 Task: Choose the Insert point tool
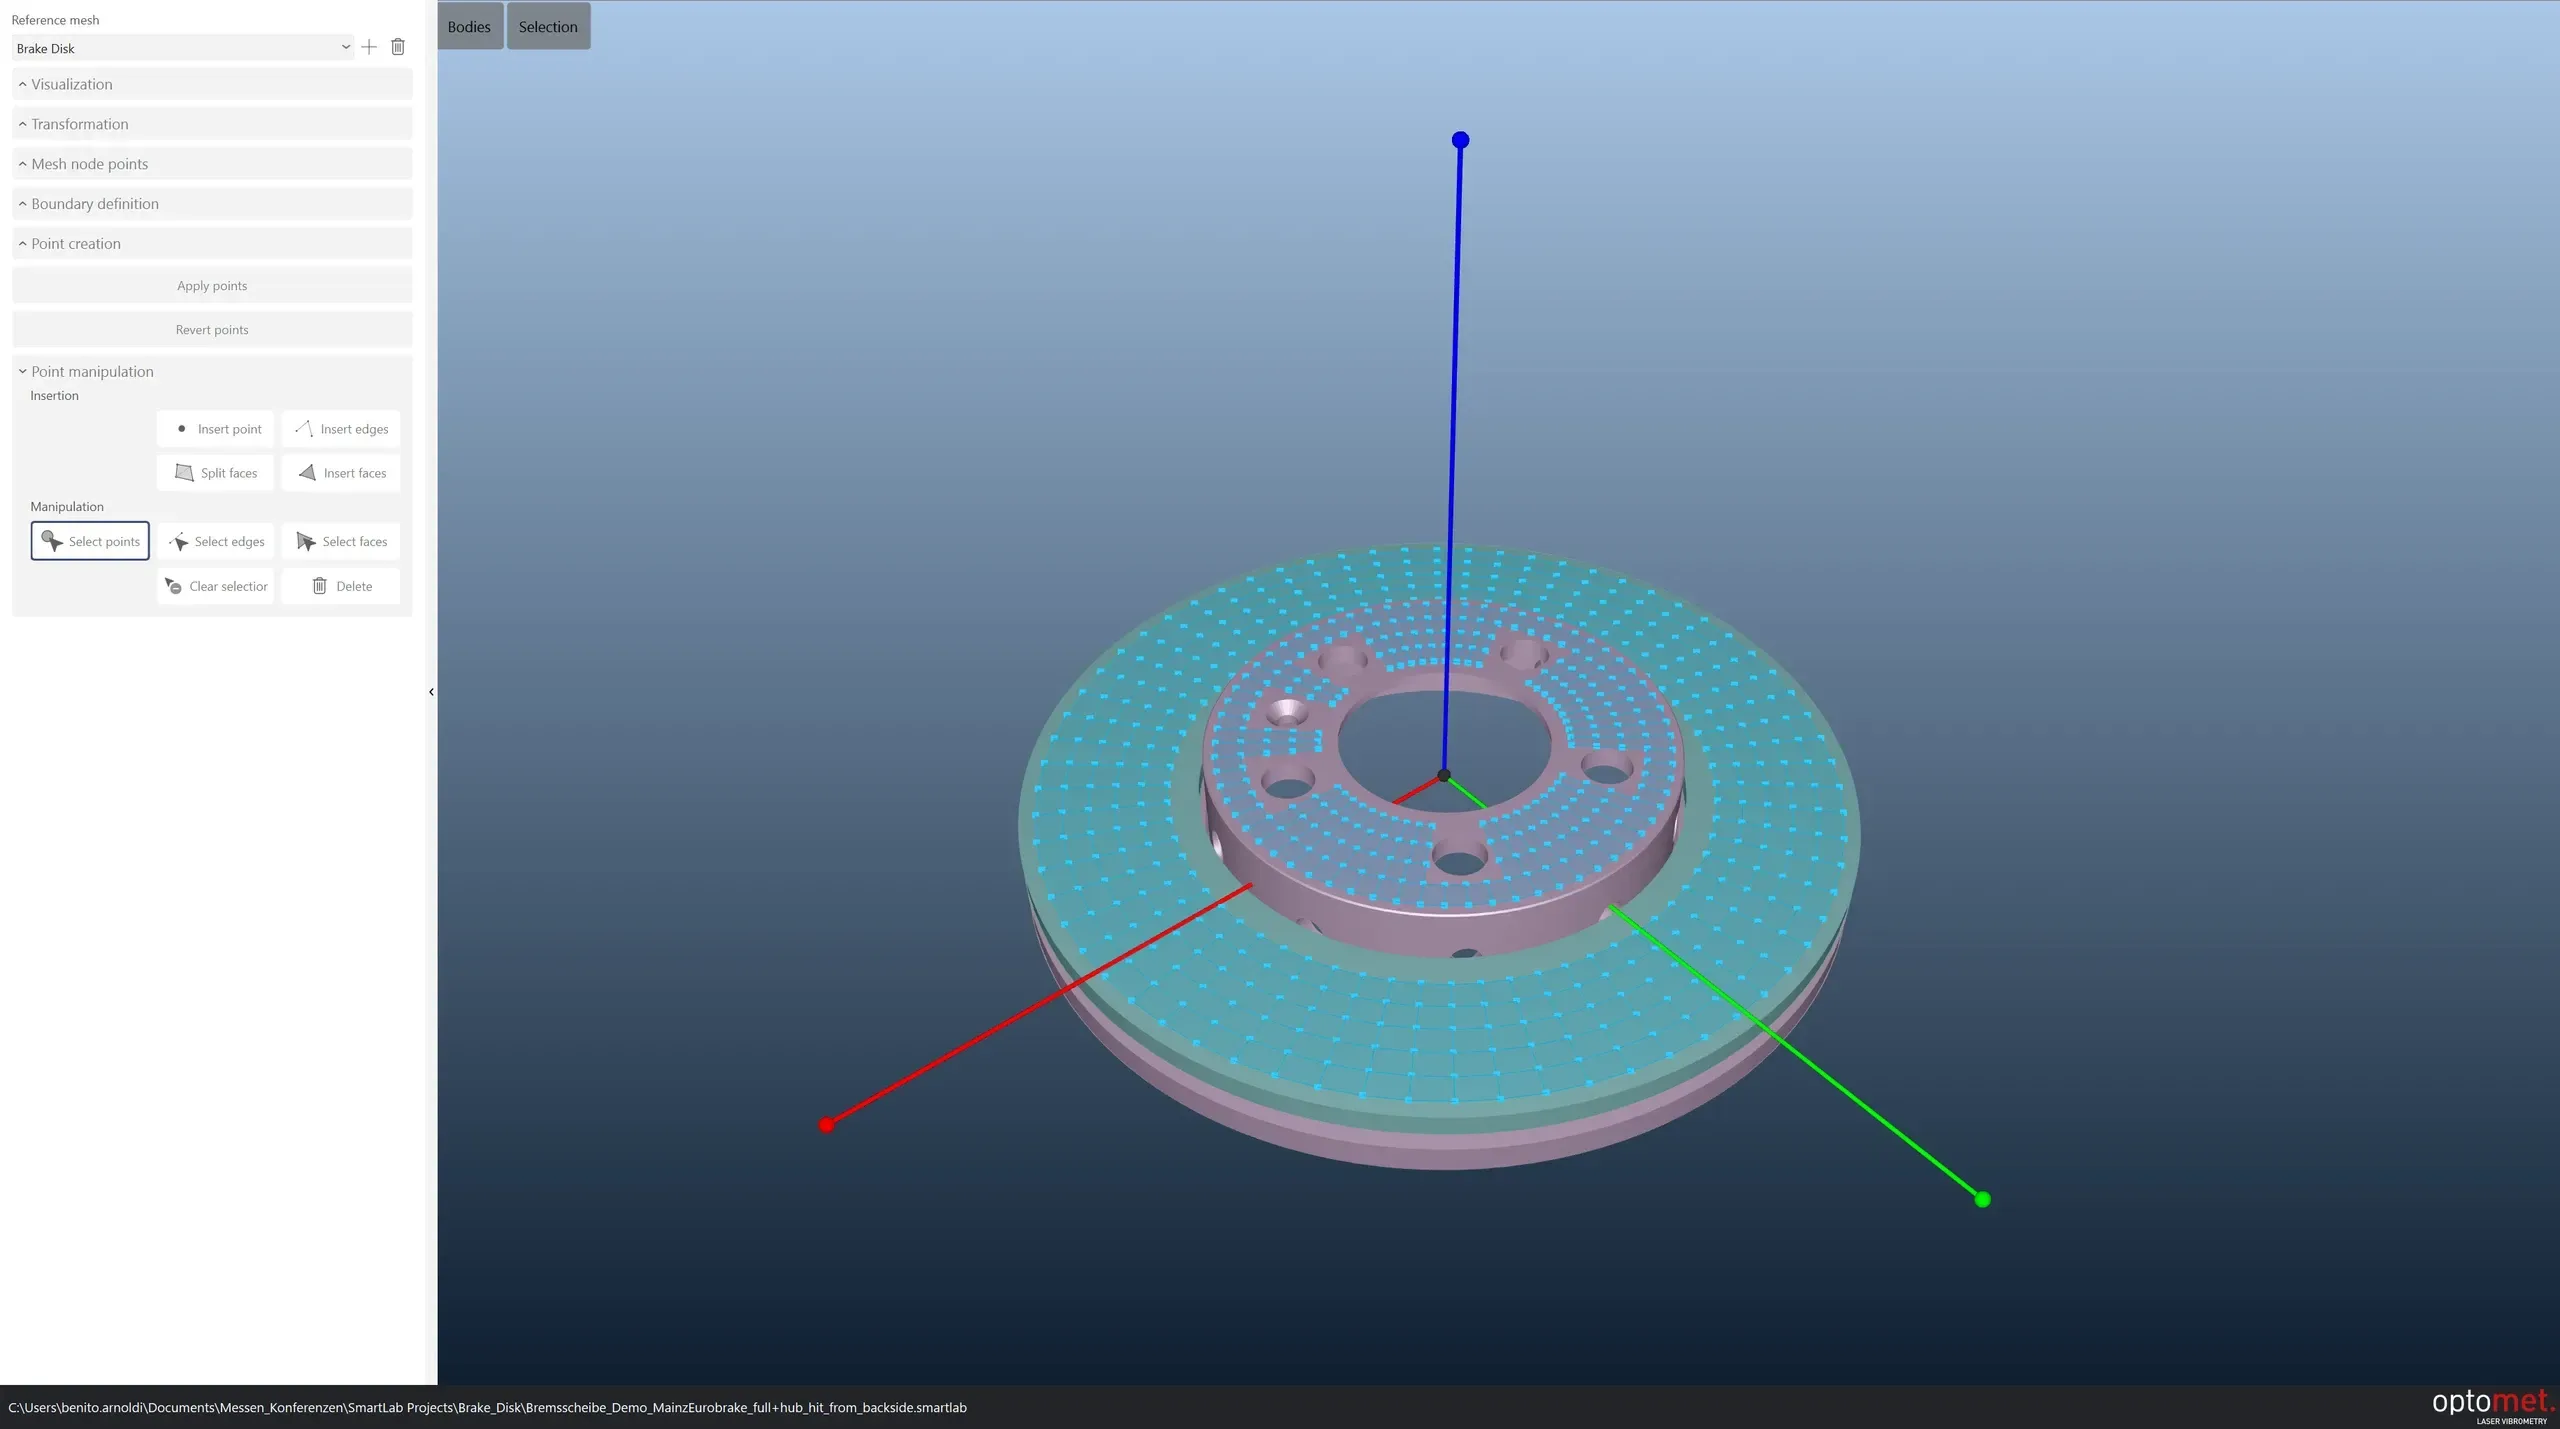tap(216, 429)
